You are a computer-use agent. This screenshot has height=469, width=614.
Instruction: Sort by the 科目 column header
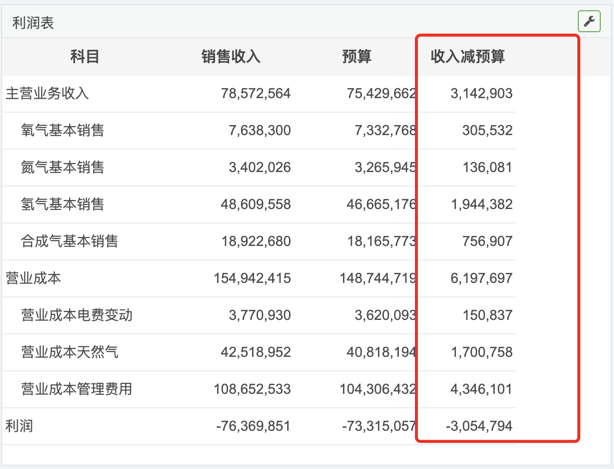point(85,57)
